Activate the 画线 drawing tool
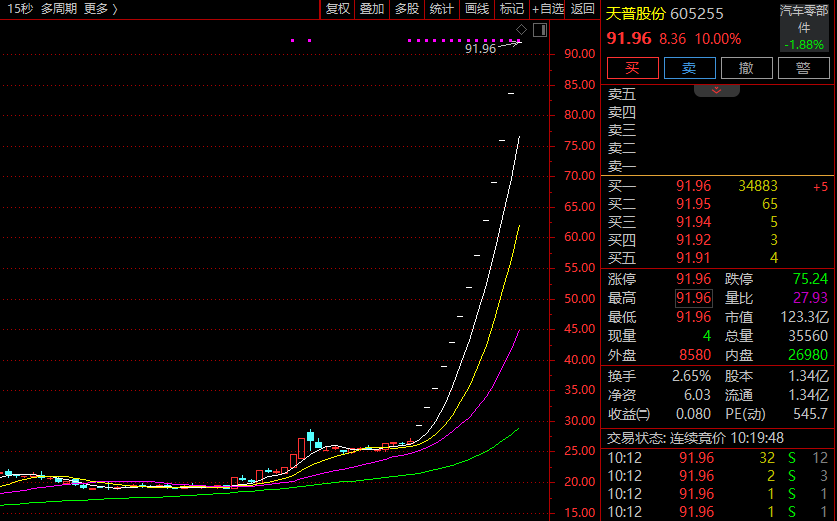The height and width of the screenshot is (521, 837). pyautogui.click(x=477, y=9)
